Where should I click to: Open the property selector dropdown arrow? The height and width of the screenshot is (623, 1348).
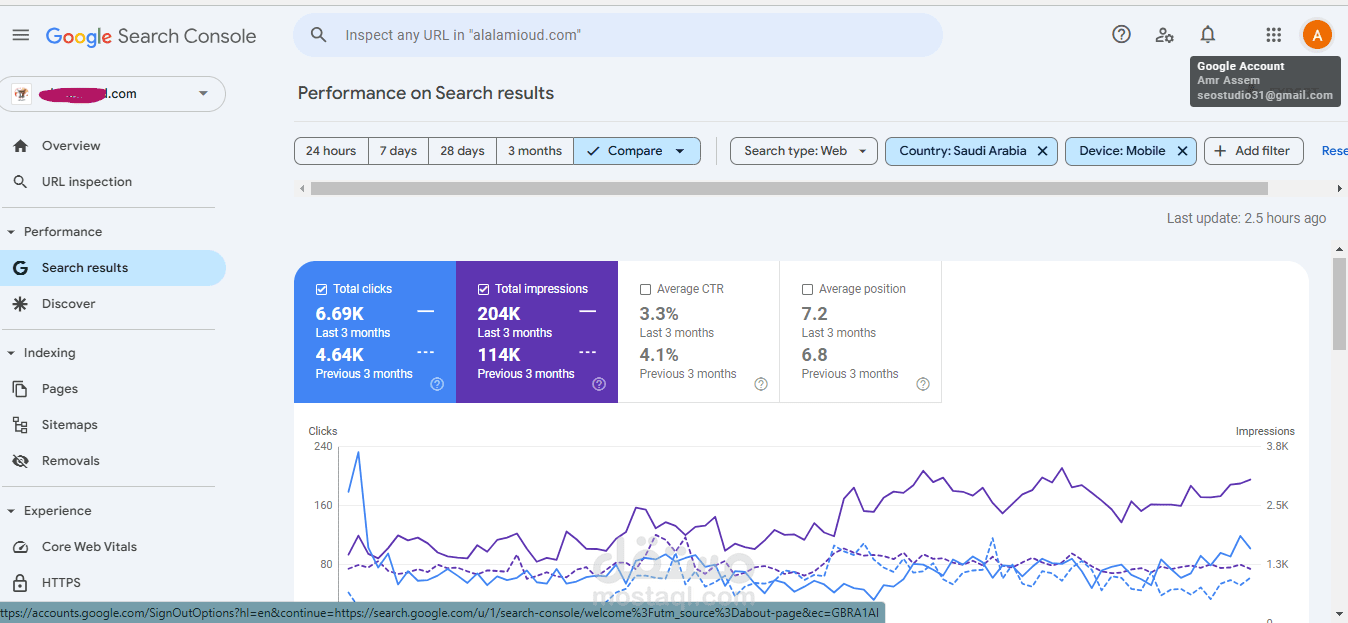(x=203, y=94)
